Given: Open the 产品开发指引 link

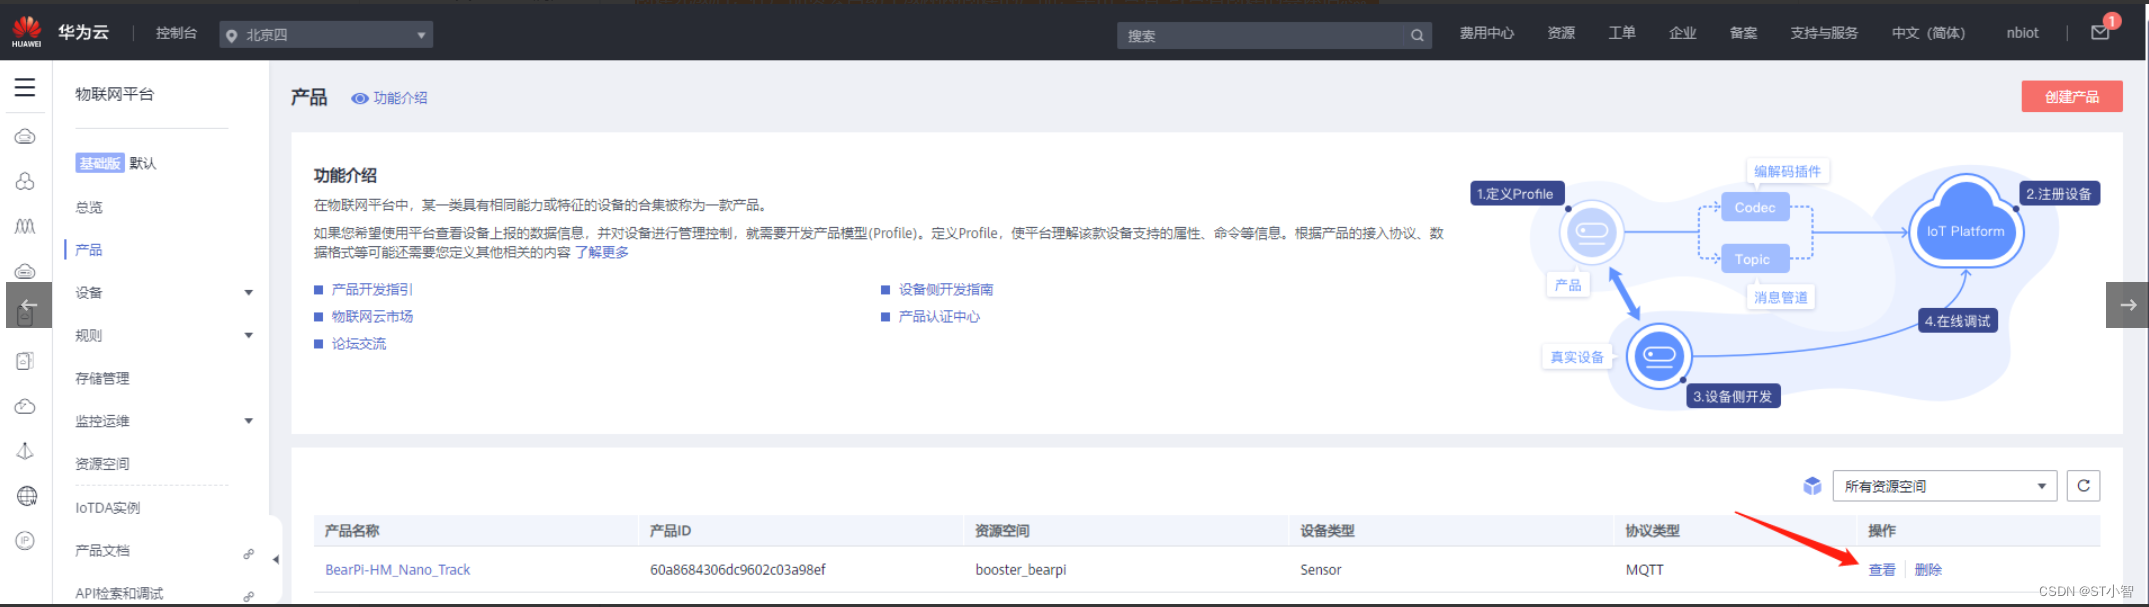Looking at the screenshot, I should (x=372, y=290).
